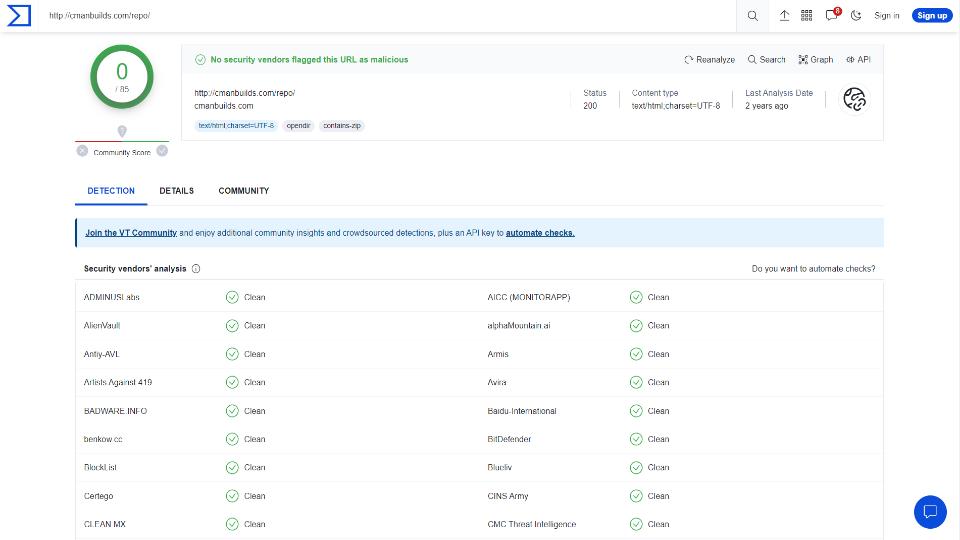Click the text/html charset=UTF-8 tag
This screenshot has height=540, width=960.
[236, 126]
